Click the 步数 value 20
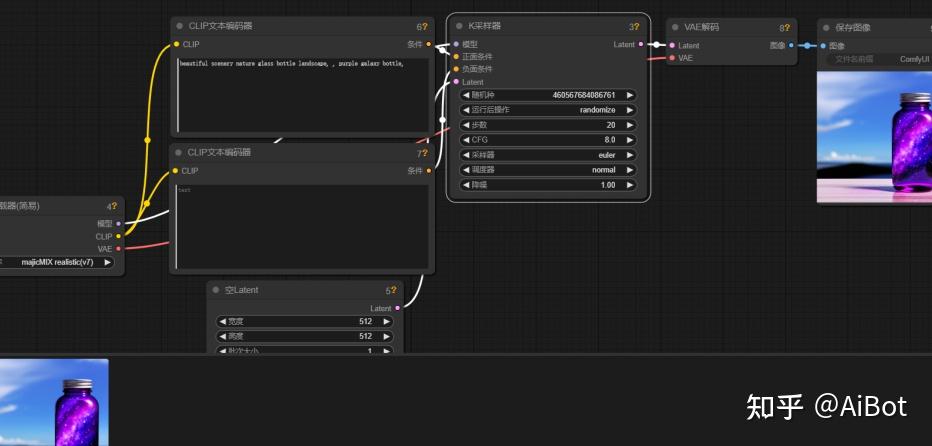The height and width of the screenshot is (446, 932). (611, 125)
